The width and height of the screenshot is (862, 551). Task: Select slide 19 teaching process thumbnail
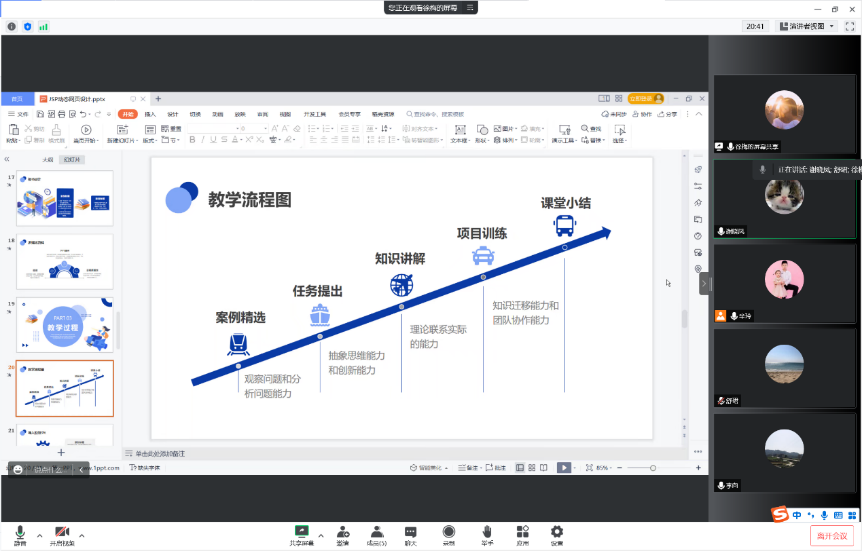65,325
